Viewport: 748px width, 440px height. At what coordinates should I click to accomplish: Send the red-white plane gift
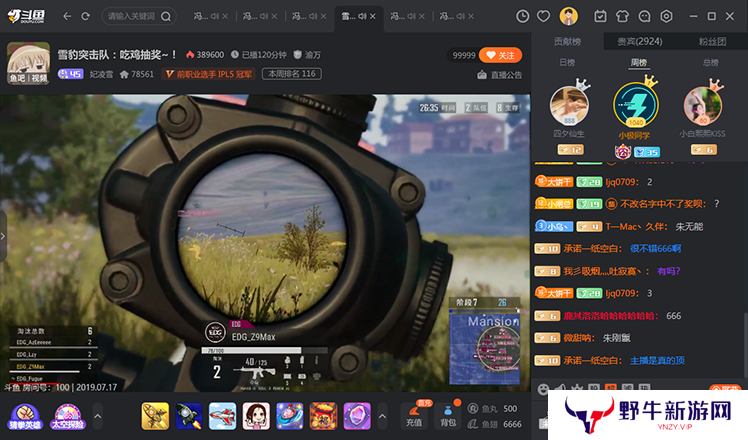click(x=222, y=416)
